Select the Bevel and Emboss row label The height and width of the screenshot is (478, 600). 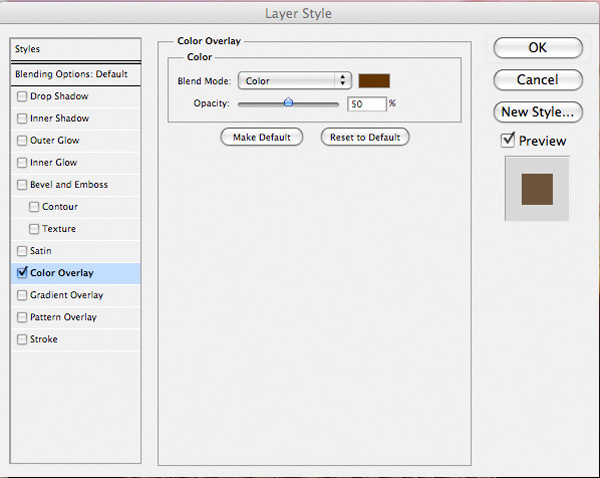[69, 185]
